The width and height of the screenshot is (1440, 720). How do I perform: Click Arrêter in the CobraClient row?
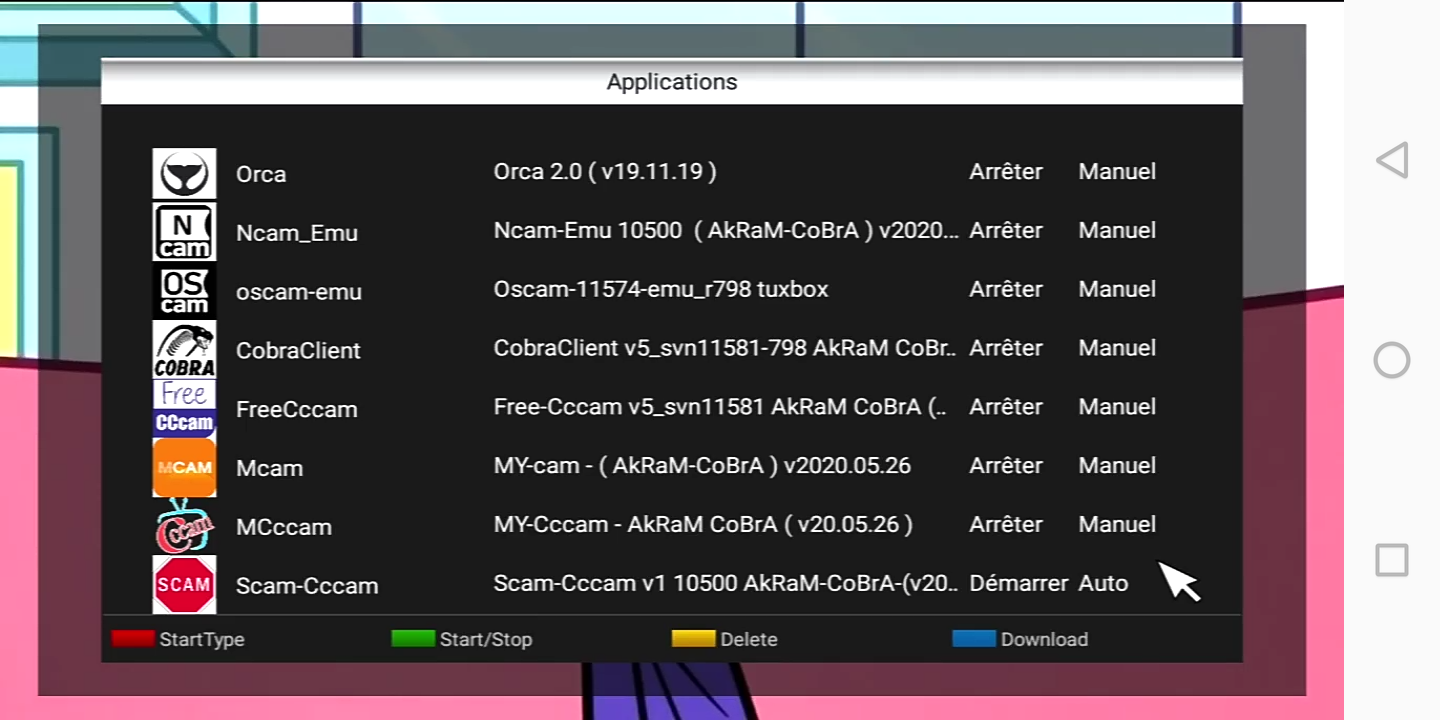[1006, 348]
